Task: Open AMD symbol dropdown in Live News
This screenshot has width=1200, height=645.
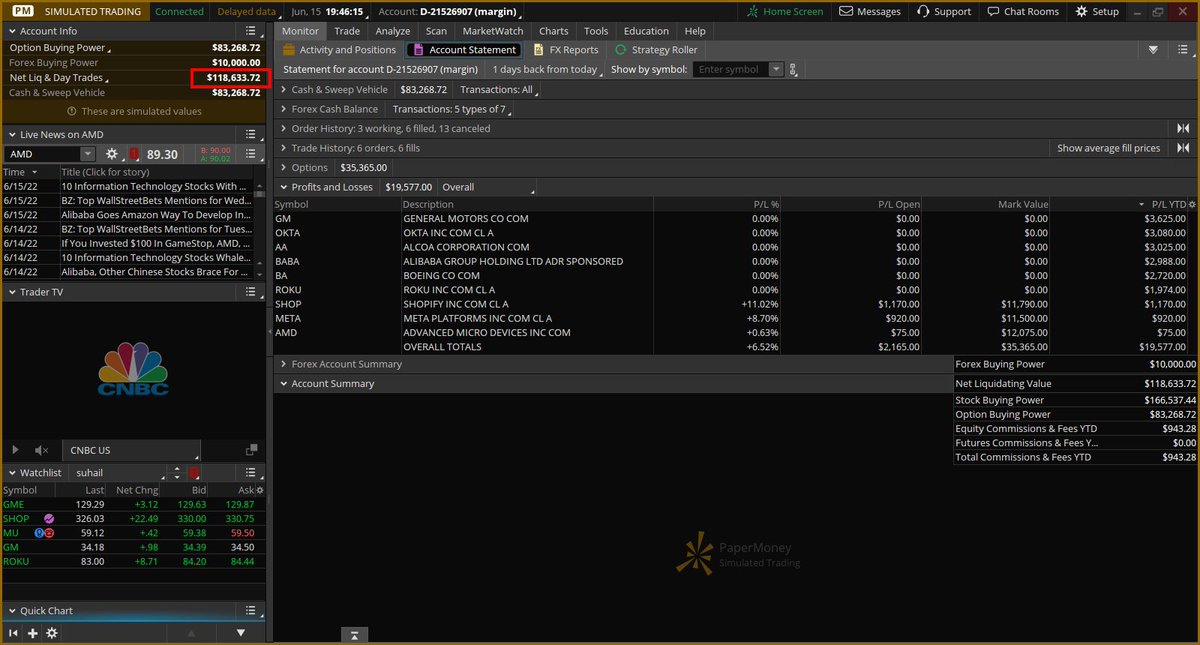Action: tap(88, 154)
